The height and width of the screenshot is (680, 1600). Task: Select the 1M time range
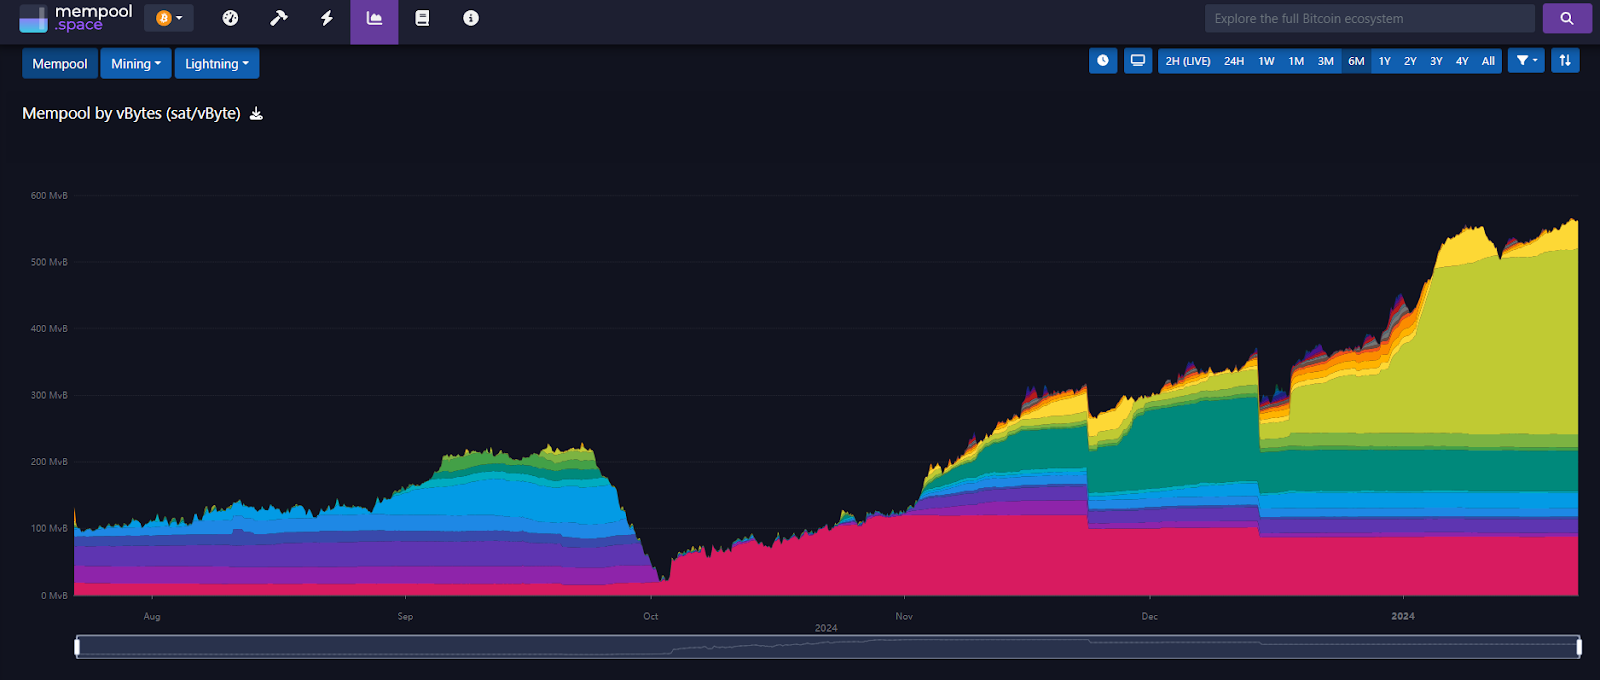tap(1296, 61)
